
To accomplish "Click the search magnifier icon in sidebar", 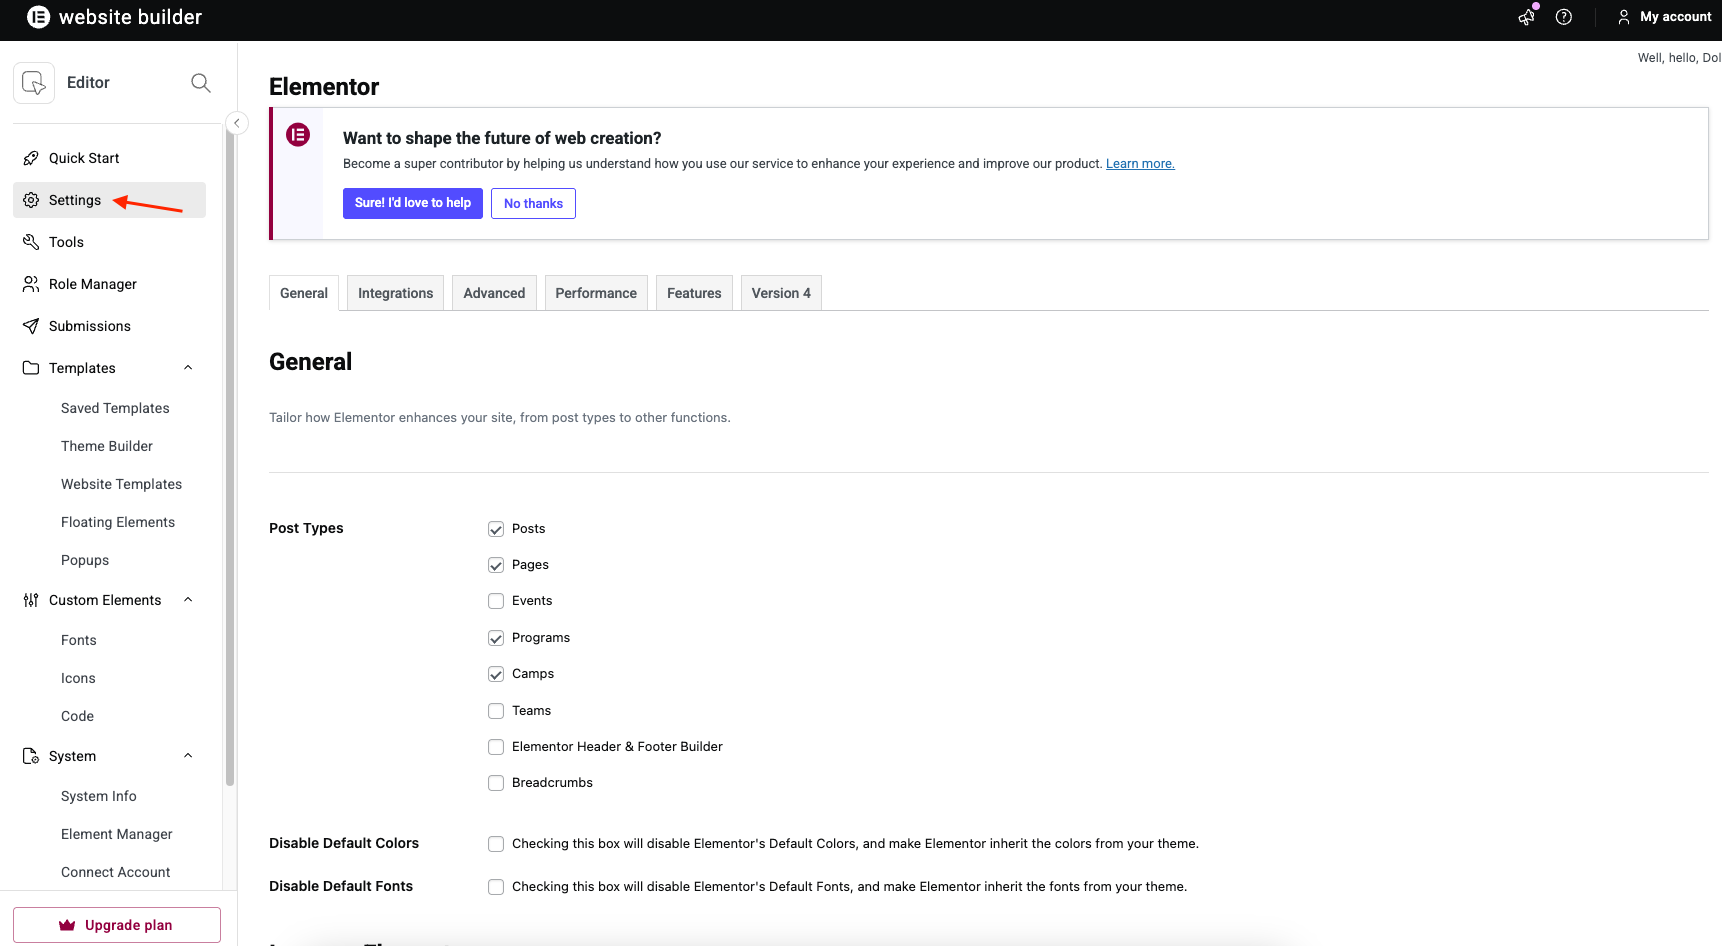I will (x=201, y=83).
